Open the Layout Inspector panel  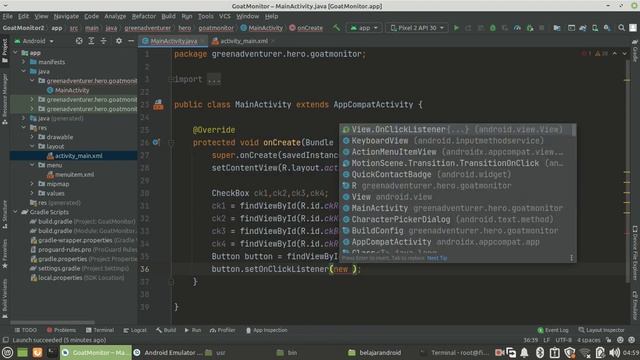(x=601, y=330)
